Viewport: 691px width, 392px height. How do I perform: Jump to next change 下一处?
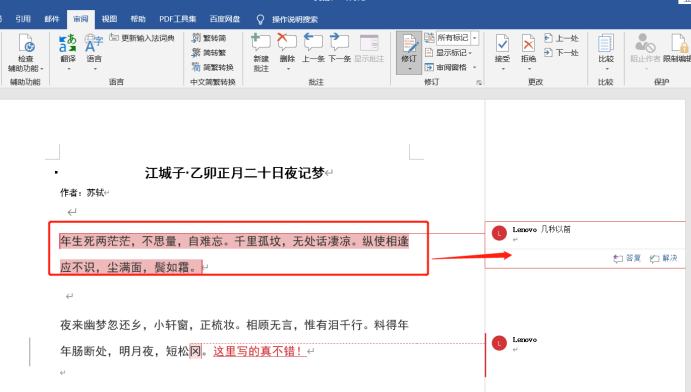pyautogui.click(x=561, y=53)
